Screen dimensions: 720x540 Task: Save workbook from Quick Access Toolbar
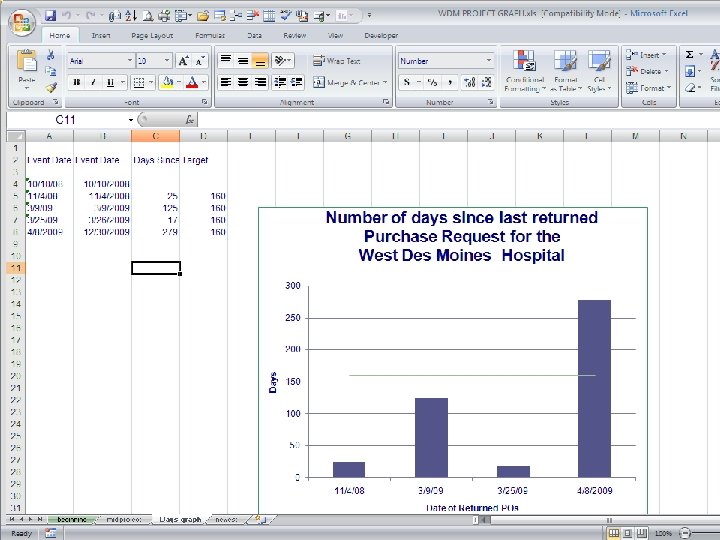click(51, 16)
